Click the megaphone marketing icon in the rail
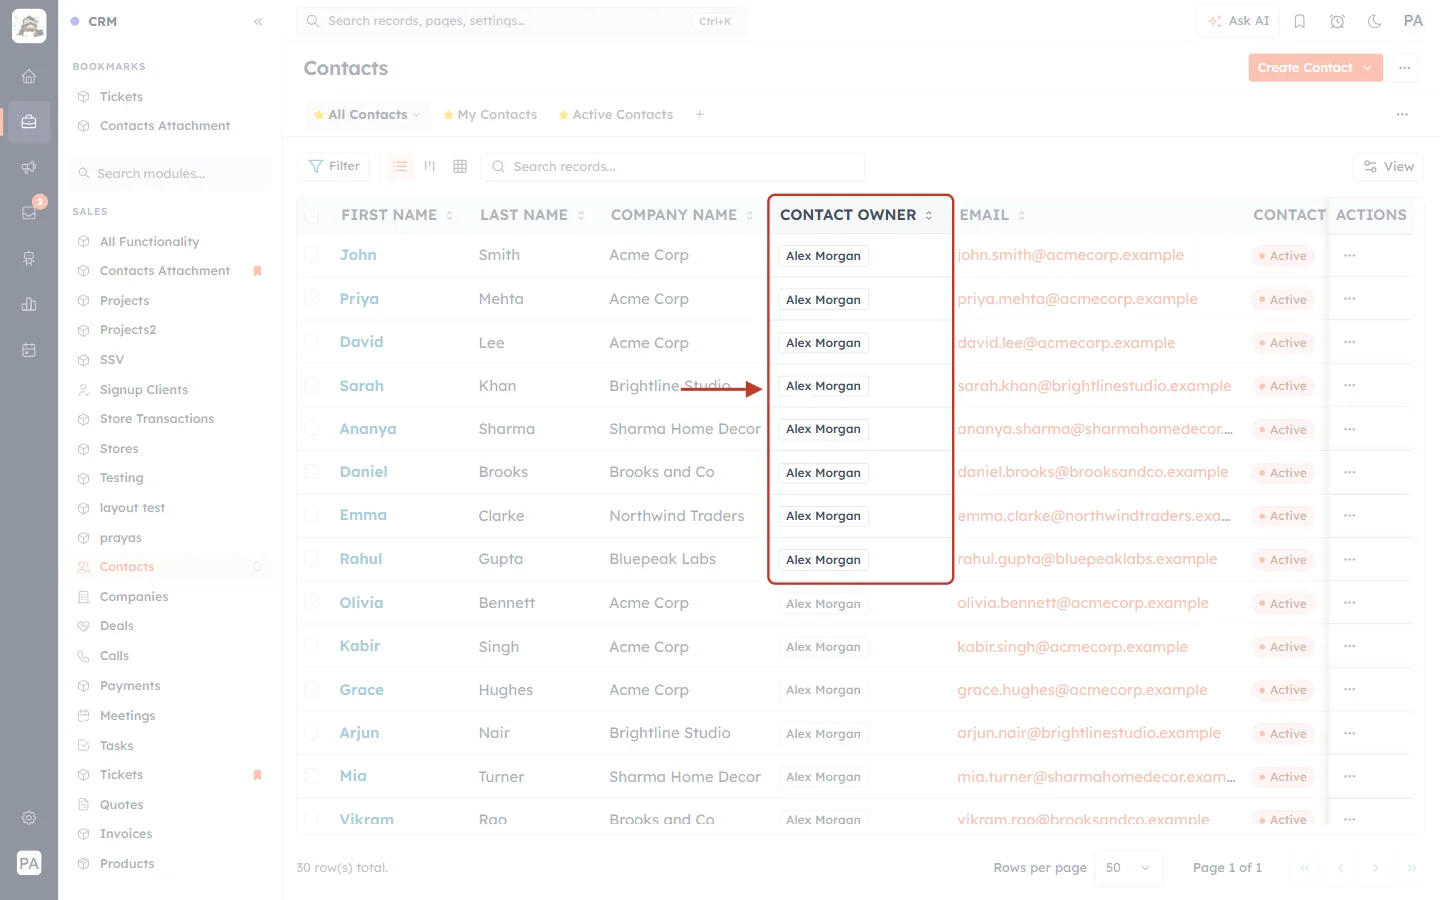Viewport: 1440px width, 900px height. pyautogui.click(x=29, y=167)
